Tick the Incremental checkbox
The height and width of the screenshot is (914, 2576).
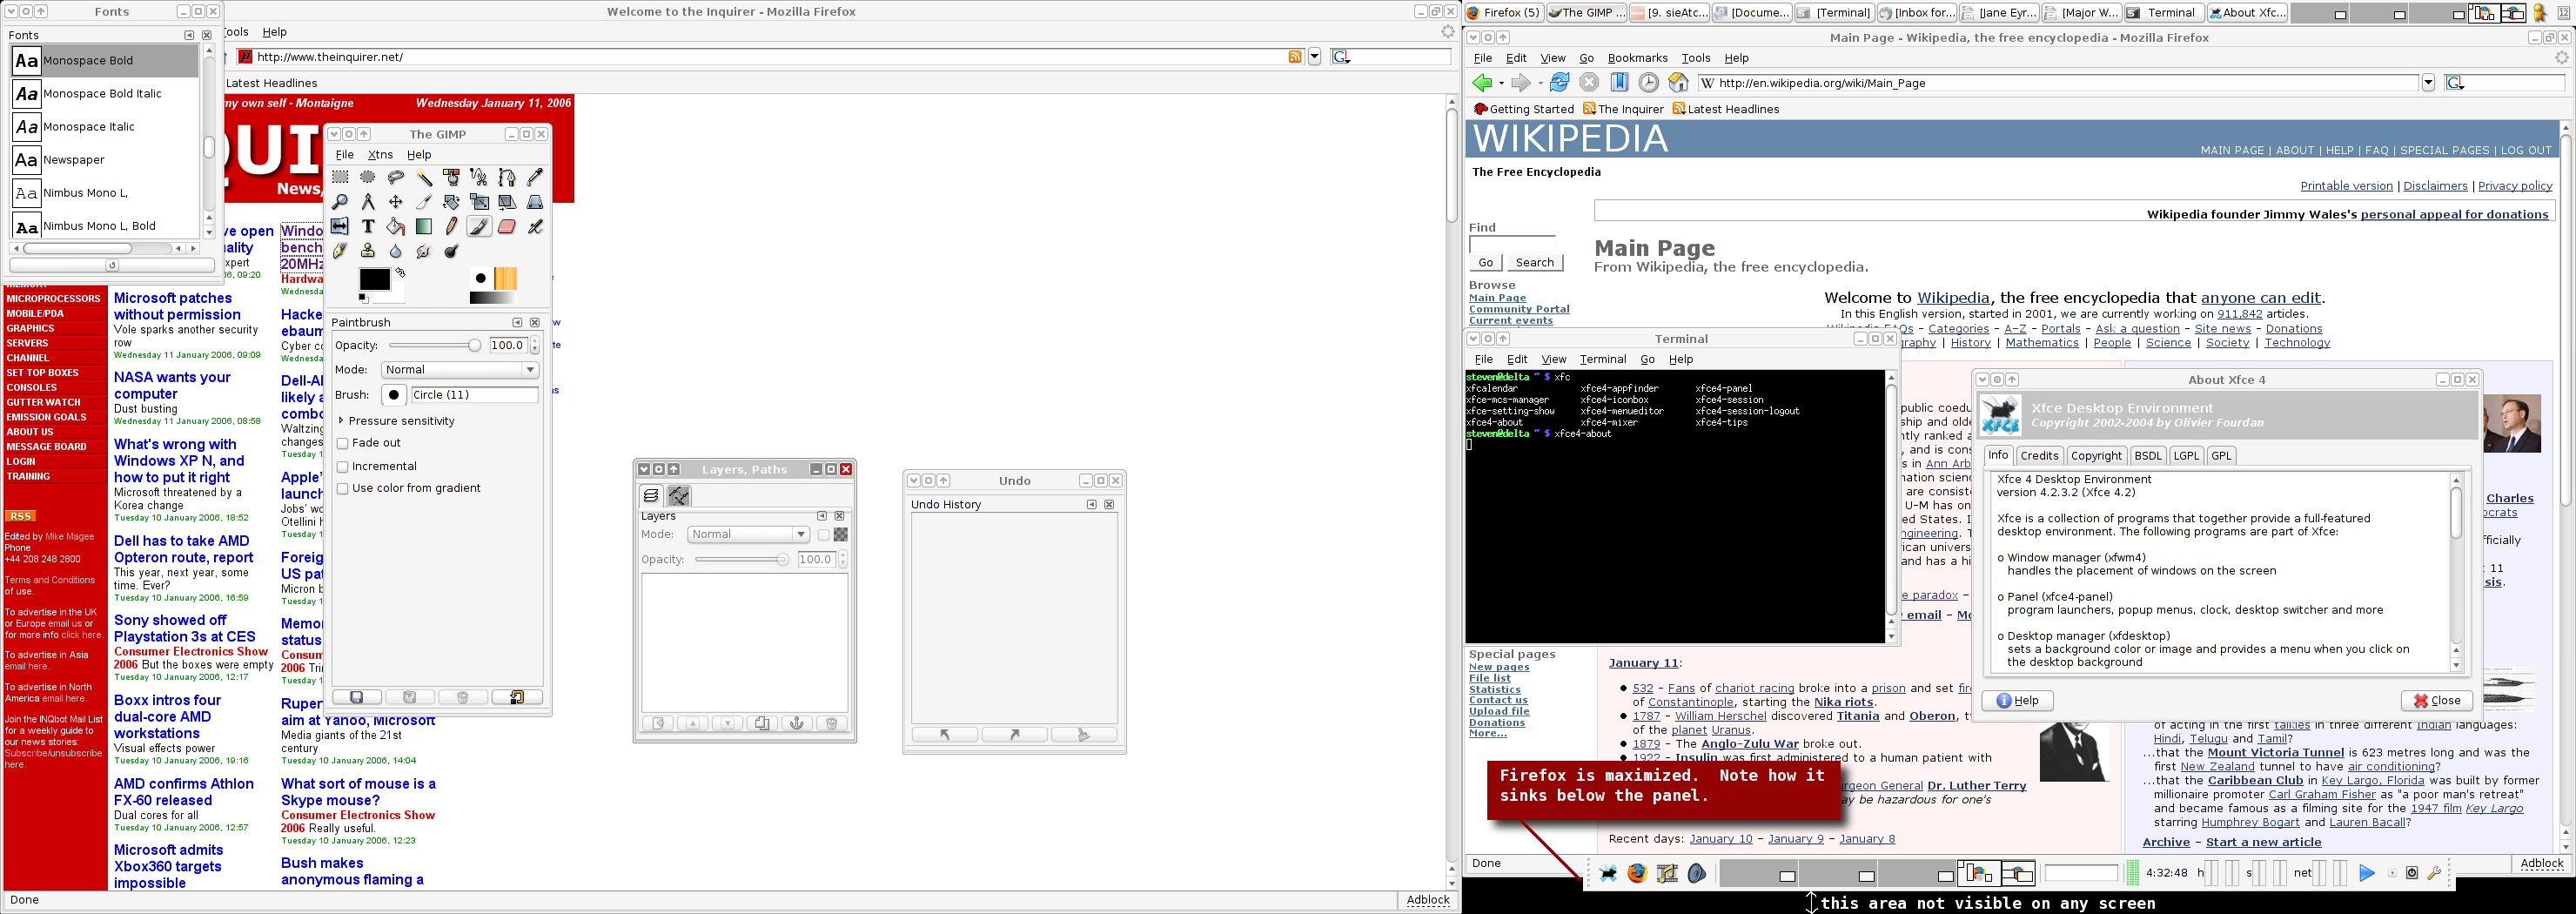click(343, 467)
